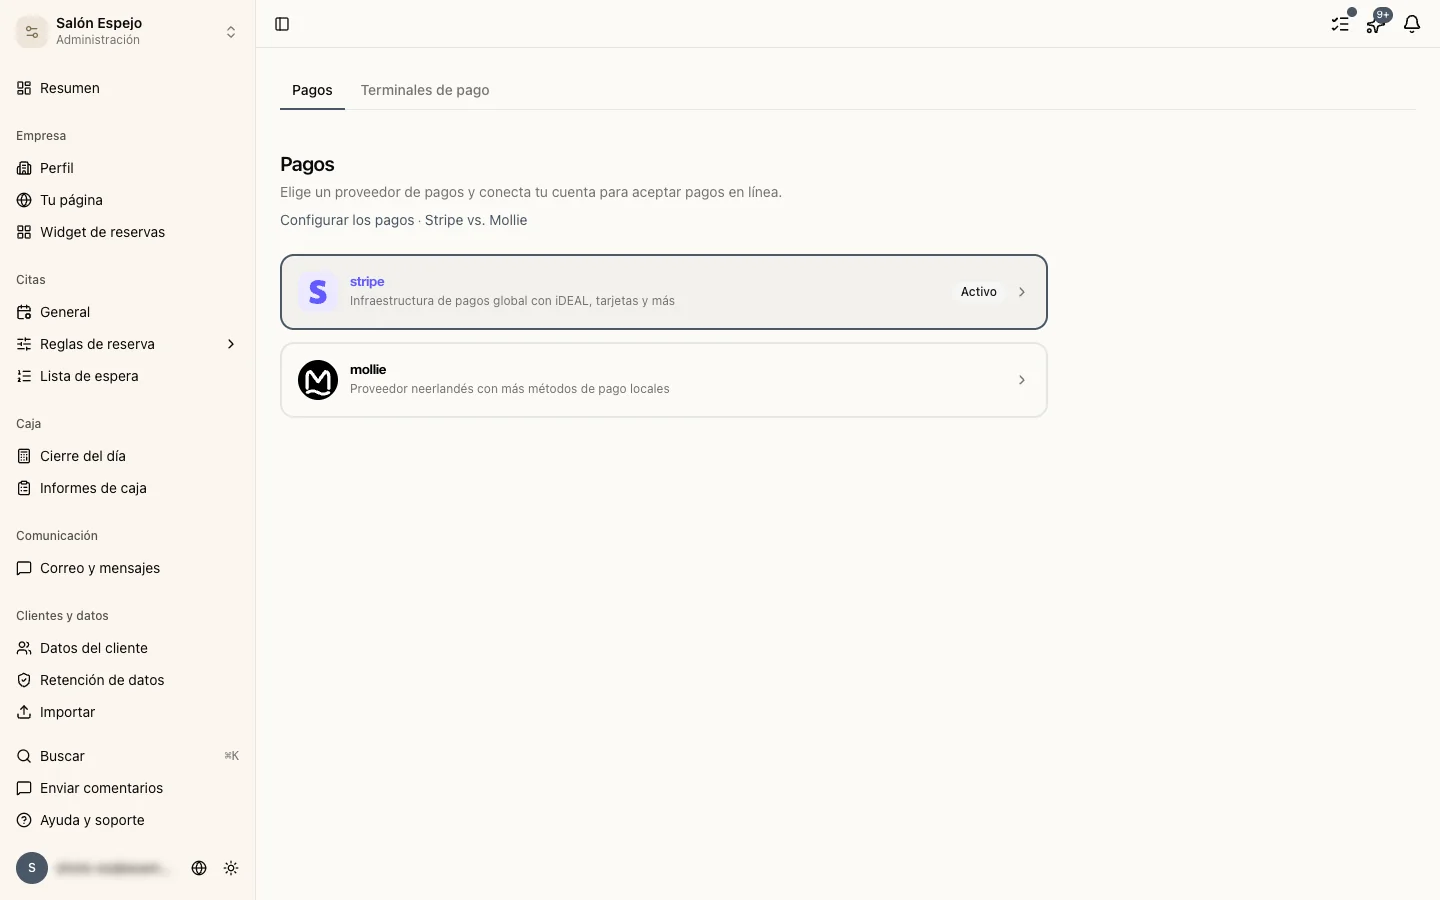1440x900 pixels.
Task: Click the Stripe logo icon
Action: point(318,292)
